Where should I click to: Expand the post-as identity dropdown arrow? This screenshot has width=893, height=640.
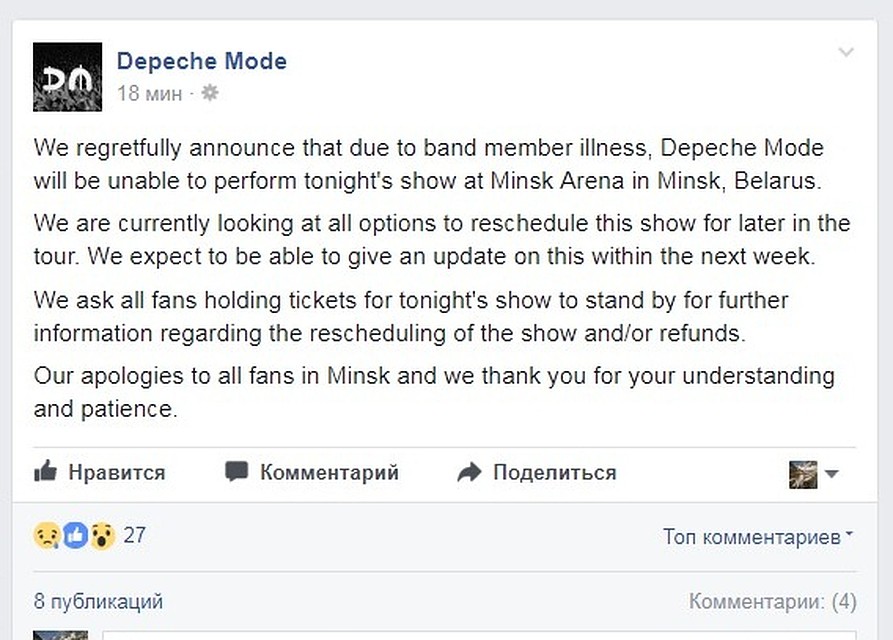coord(831,474)
